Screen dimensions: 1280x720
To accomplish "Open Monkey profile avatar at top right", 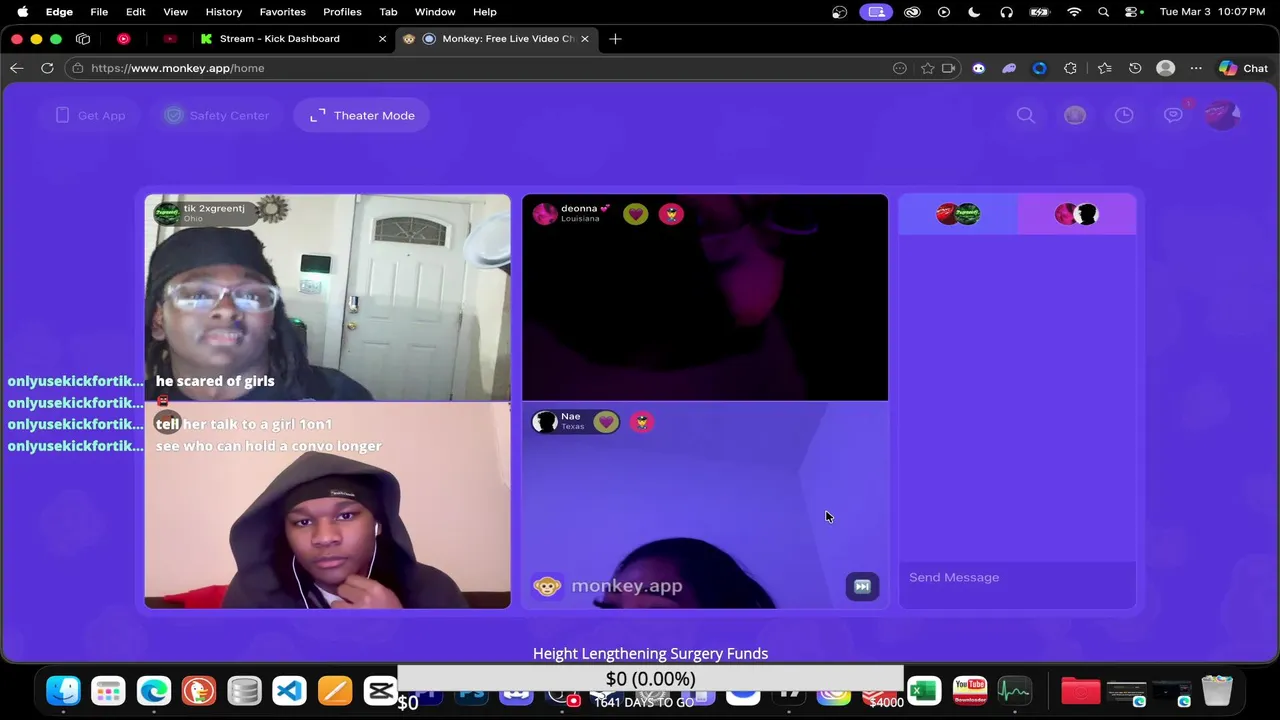I will 1221,115.
